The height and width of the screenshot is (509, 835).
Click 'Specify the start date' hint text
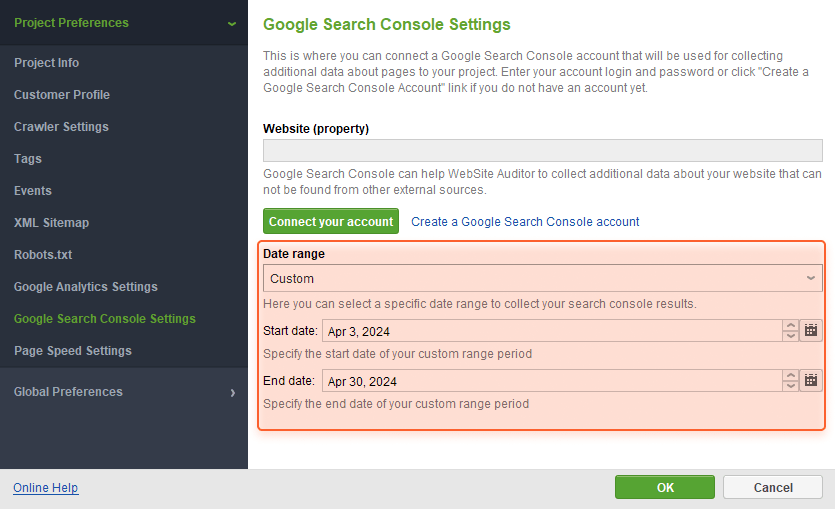(397, 354)
